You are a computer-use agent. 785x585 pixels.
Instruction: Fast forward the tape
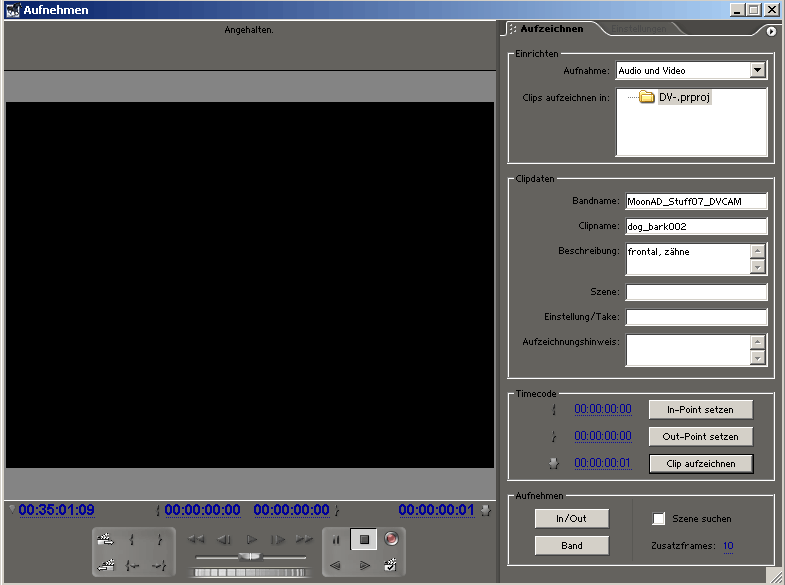[304, 539]
